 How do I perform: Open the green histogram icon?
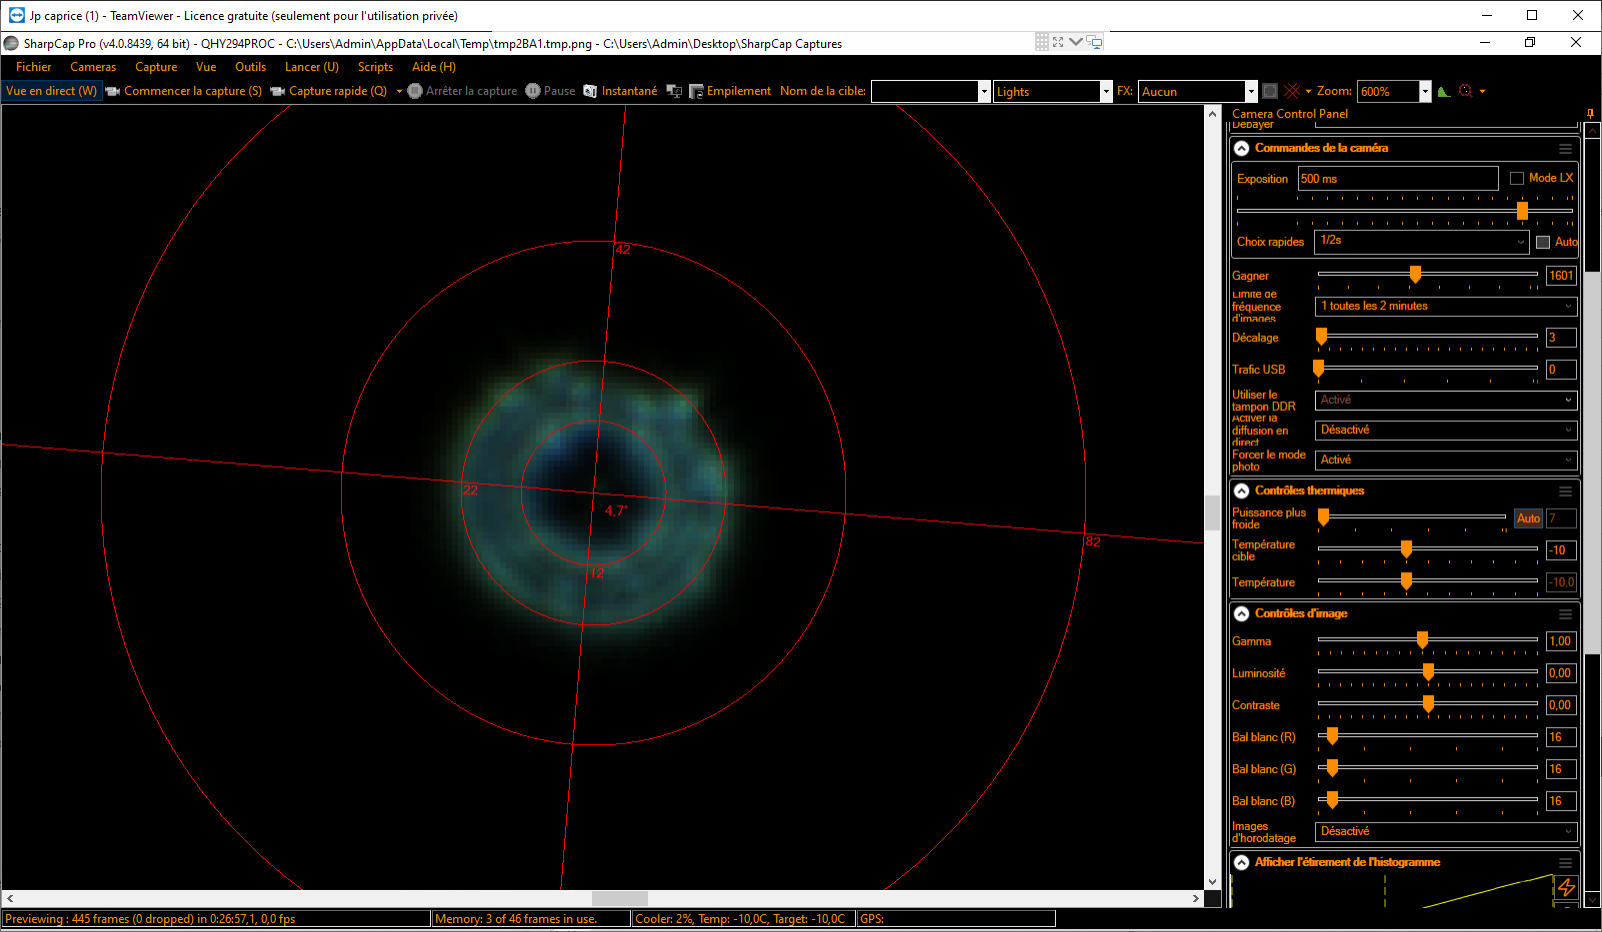click(x=1444, y=91)
